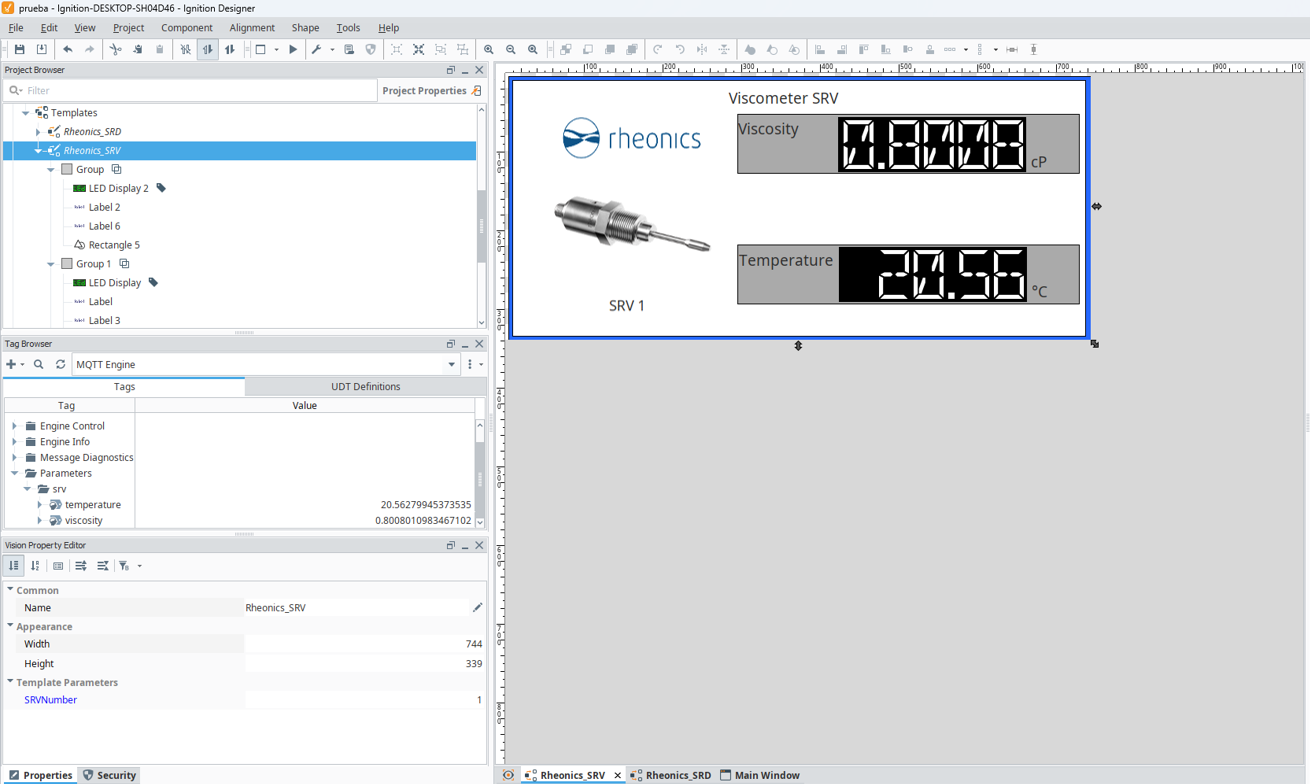
Task: Open the Alignment menu
Action: 252,28
